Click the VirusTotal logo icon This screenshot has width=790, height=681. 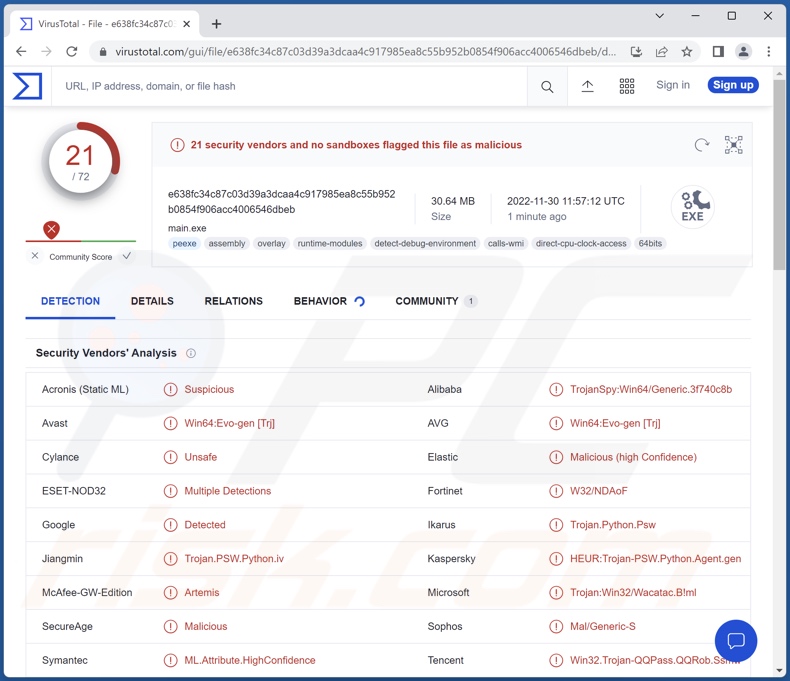coord(27,86)
